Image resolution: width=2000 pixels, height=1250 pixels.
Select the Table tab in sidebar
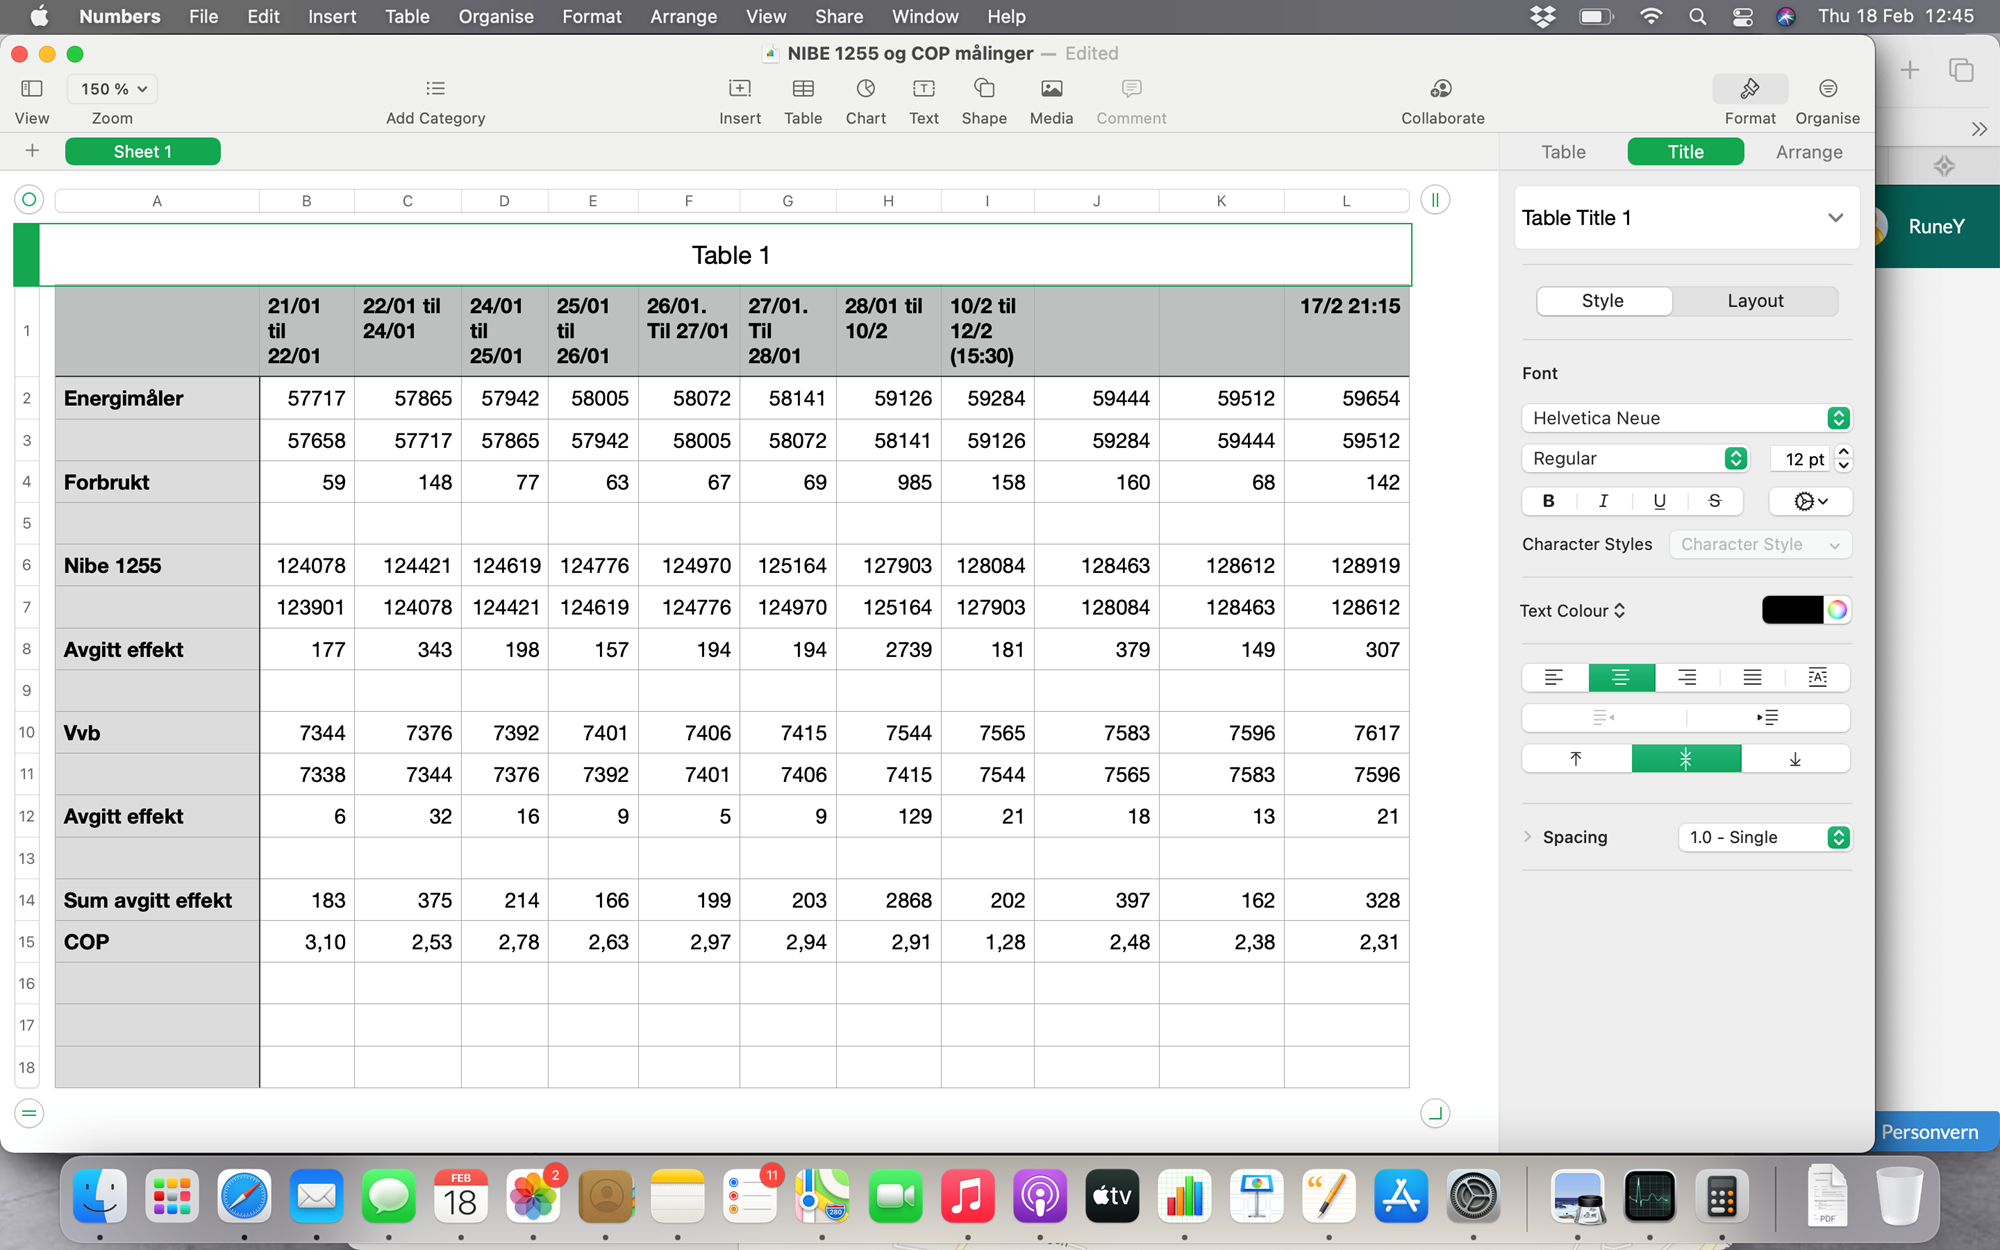[1562, 151]
